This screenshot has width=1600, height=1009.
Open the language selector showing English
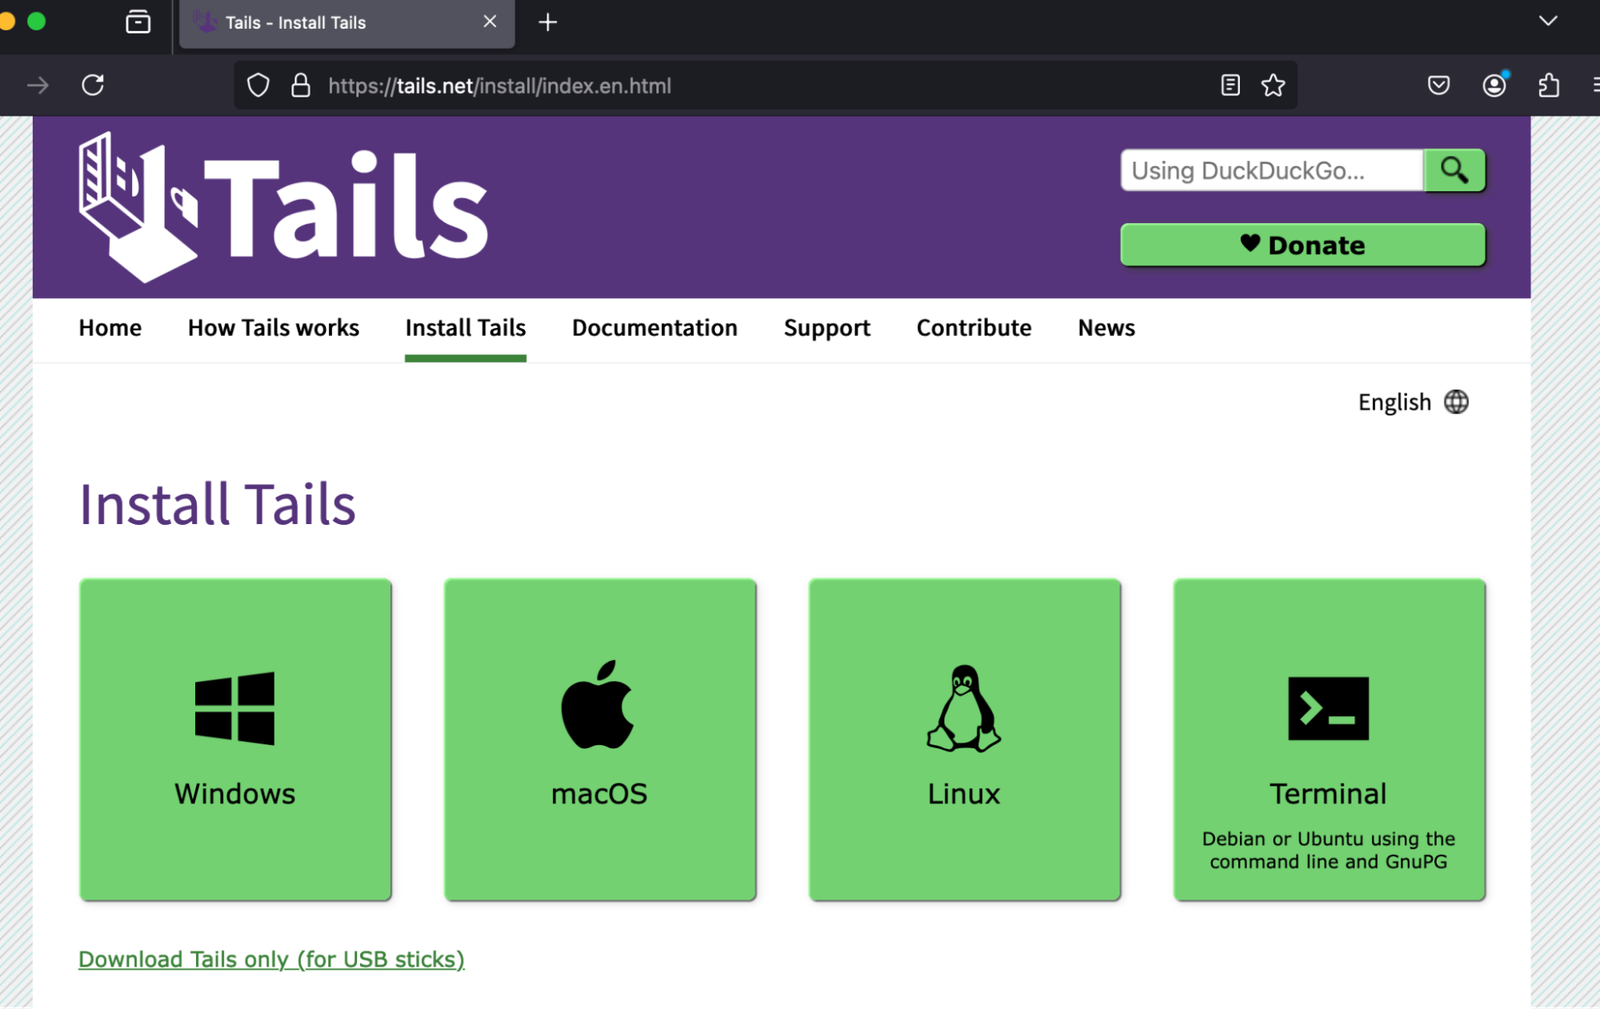[x=1413, y=401]
